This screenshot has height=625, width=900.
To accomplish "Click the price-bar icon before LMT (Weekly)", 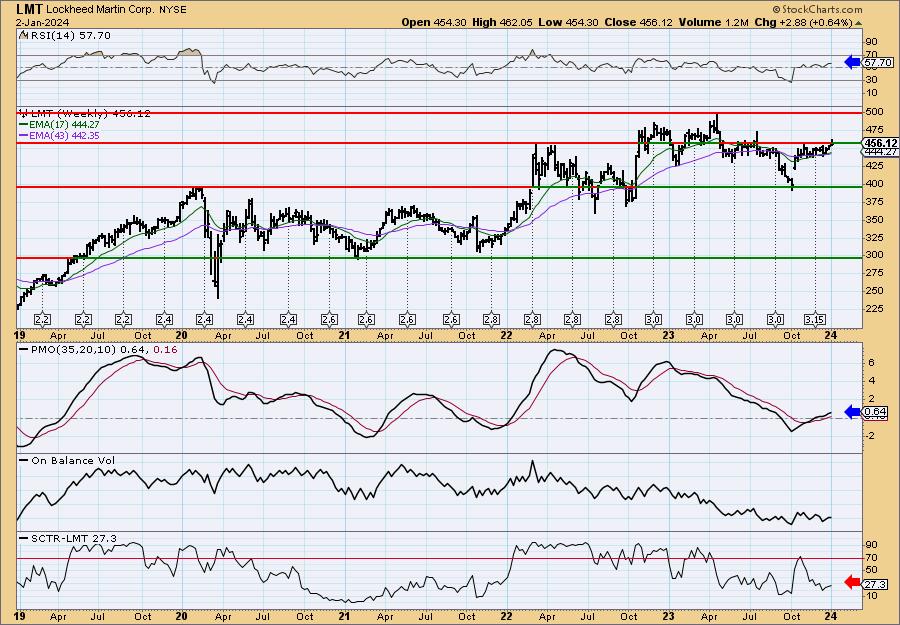I will 23,113.
